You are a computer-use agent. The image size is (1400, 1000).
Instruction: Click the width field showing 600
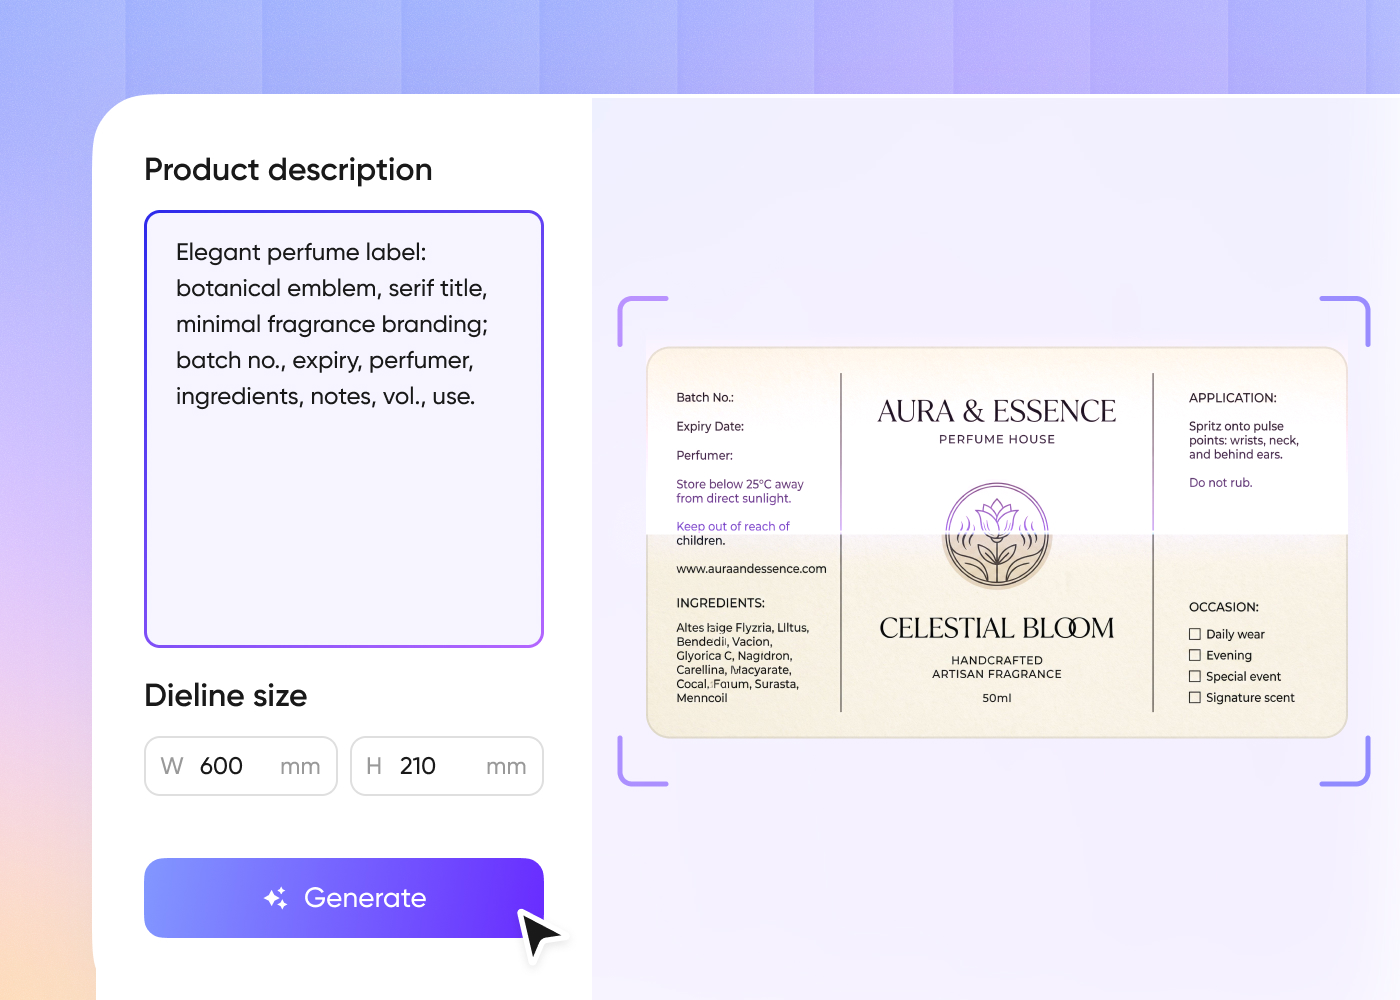coord(240,766)
